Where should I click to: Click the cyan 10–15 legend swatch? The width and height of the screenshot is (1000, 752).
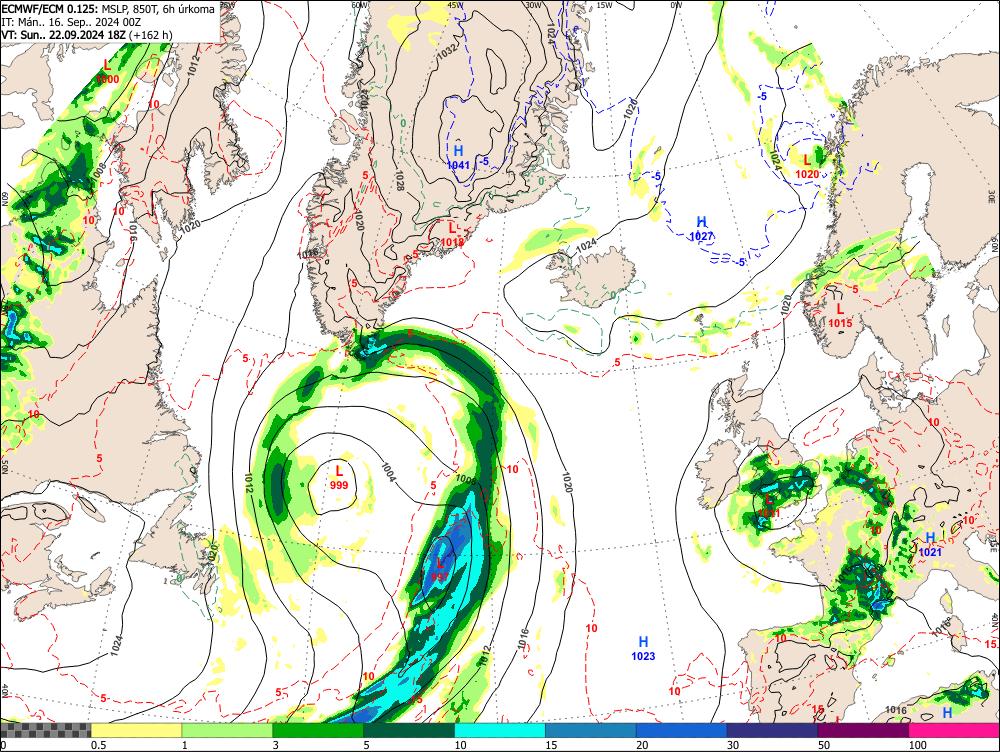500,730
